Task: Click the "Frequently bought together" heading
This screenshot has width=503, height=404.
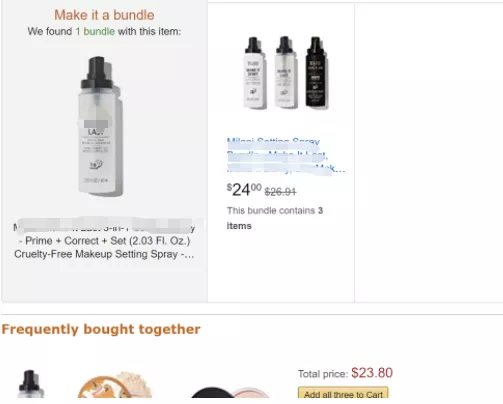Action: coord(101,329)
